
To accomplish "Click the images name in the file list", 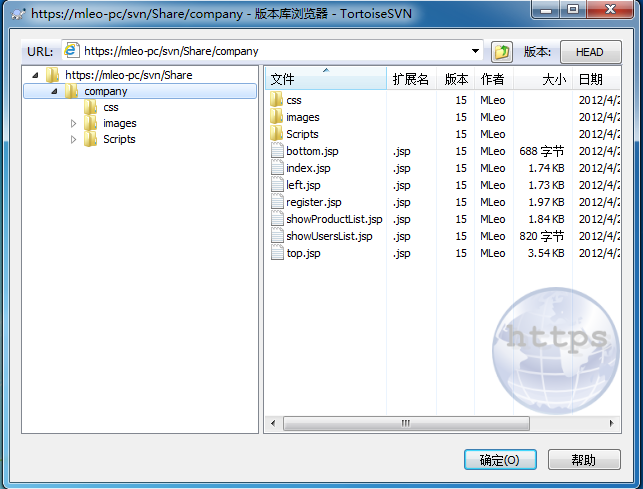I will click(x=303, y=117).
